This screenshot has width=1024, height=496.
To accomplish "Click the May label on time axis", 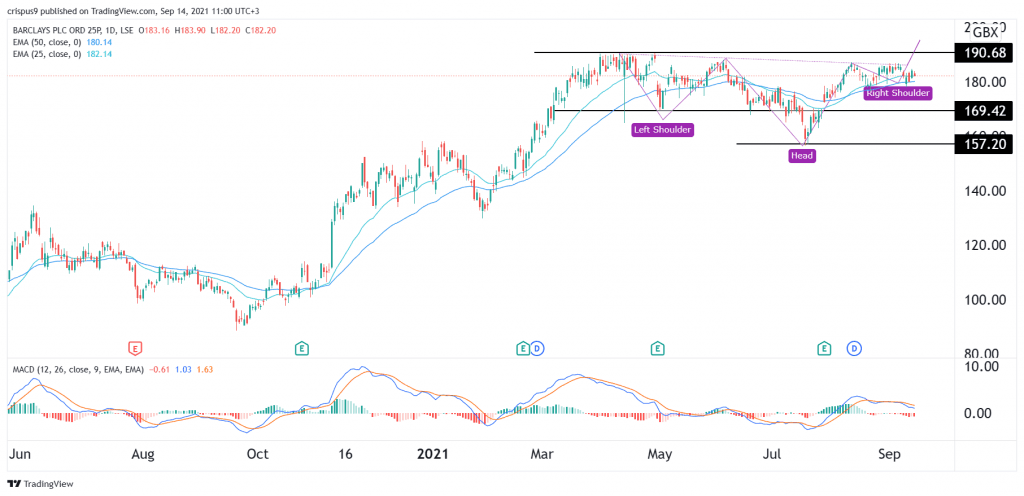I will [x=662, y=454].
